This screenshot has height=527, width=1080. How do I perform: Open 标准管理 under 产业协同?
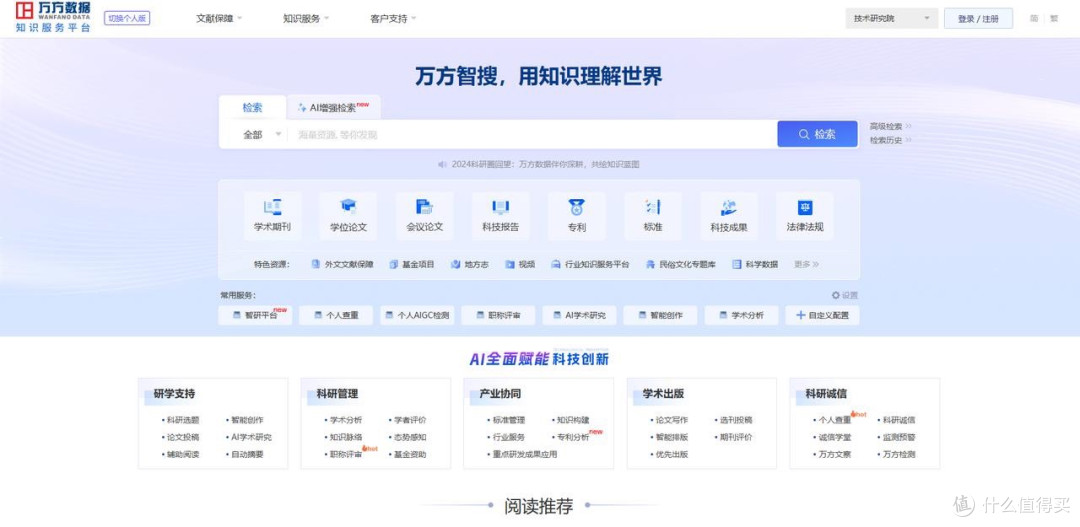(508, 420)
